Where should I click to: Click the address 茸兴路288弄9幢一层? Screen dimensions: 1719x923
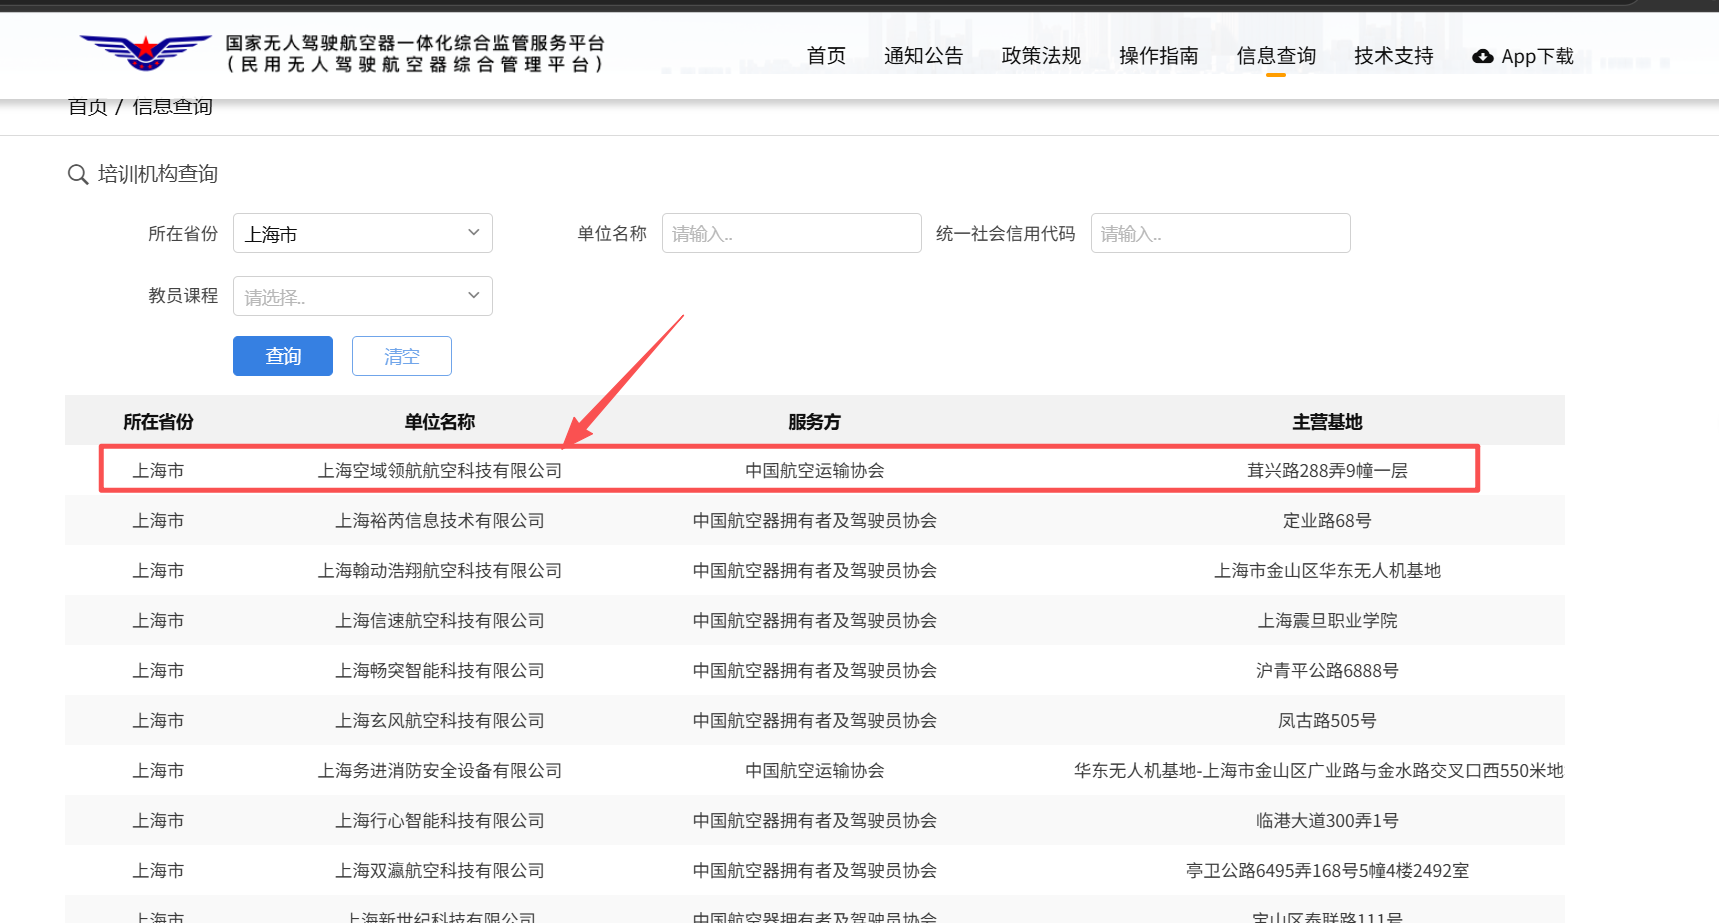pos(1327,471)
